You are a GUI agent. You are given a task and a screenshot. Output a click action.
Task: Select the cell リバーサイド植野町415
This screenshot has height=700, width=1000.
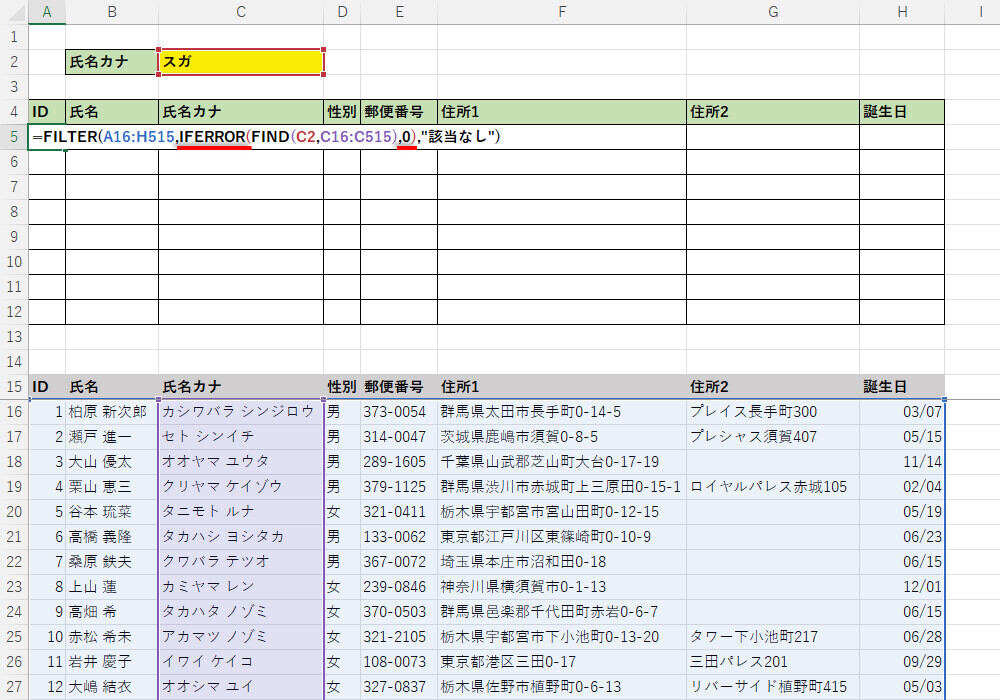click(x=773, y=687)
